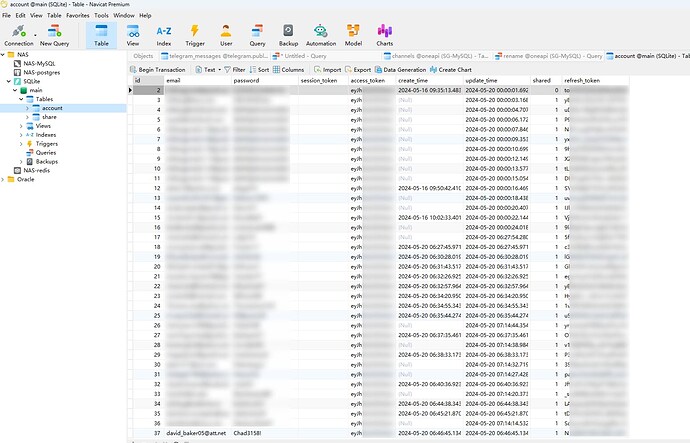Collapse the NAS connection group

pyautogui.click(x=3, y=55)
